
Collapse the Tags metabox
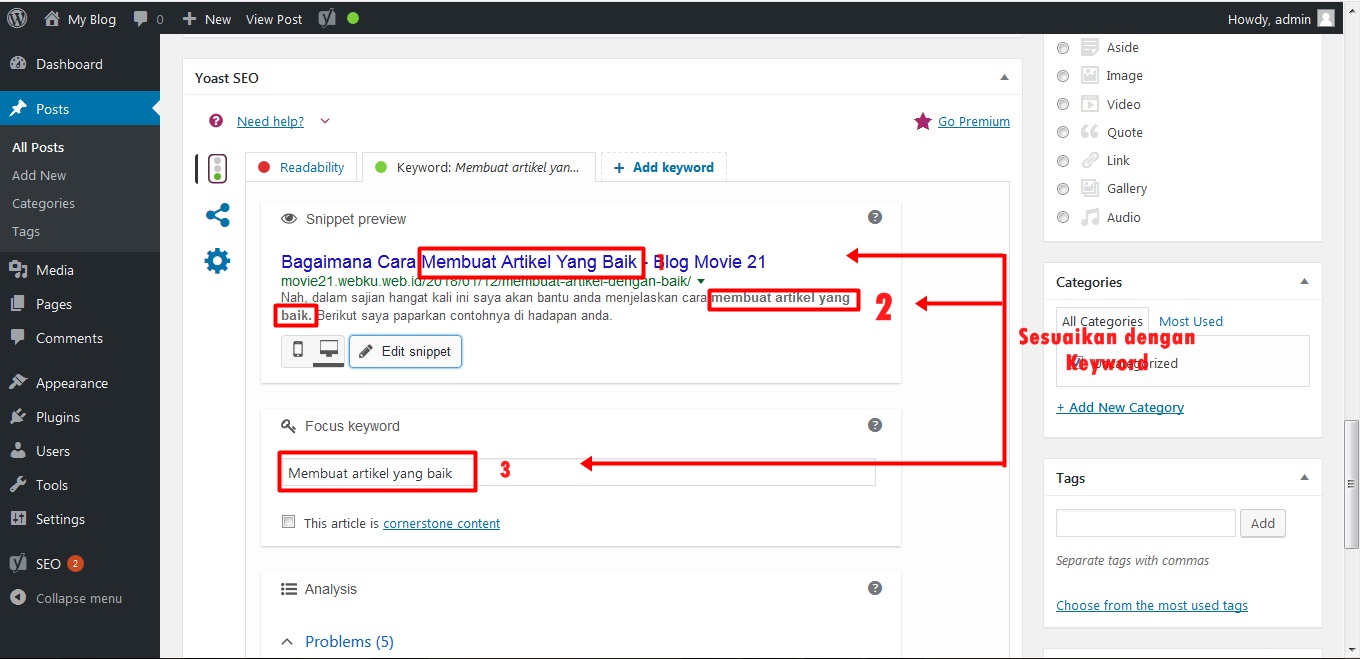click(1304, 478)
